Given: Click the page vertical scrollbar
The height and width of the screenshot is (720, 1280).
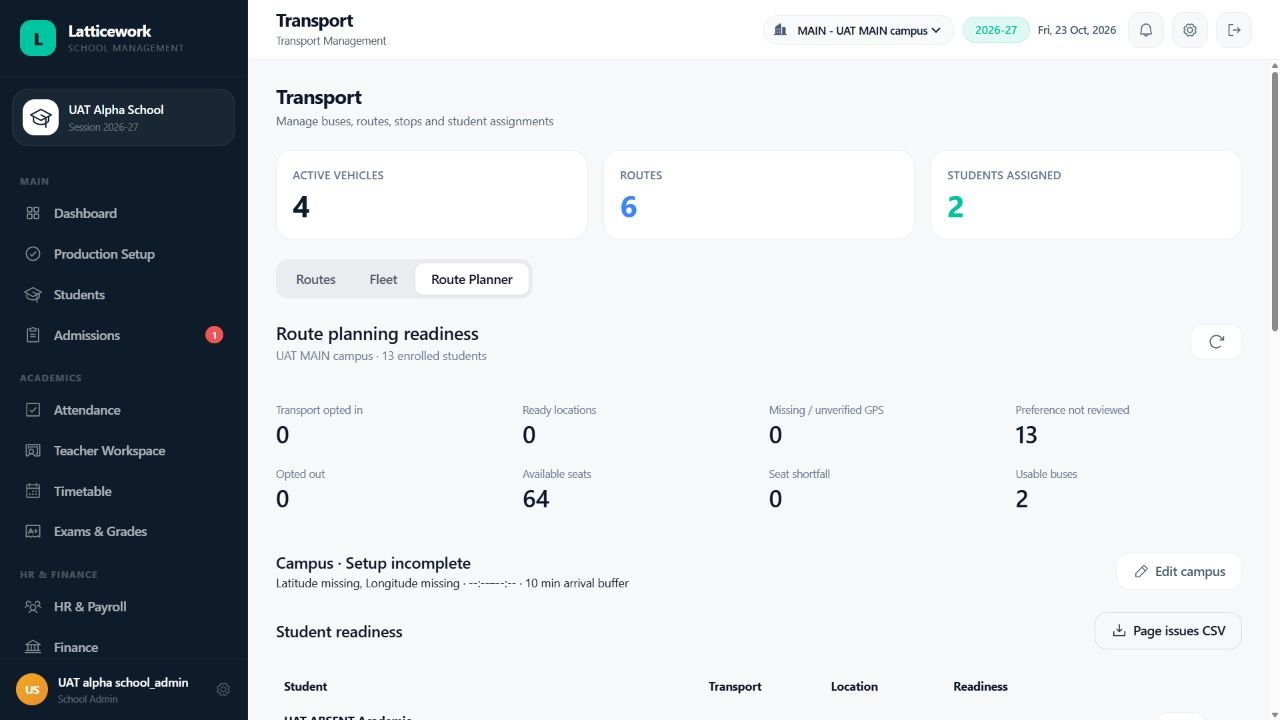Looking at the screenshot, I should [x=1274, y=200].
